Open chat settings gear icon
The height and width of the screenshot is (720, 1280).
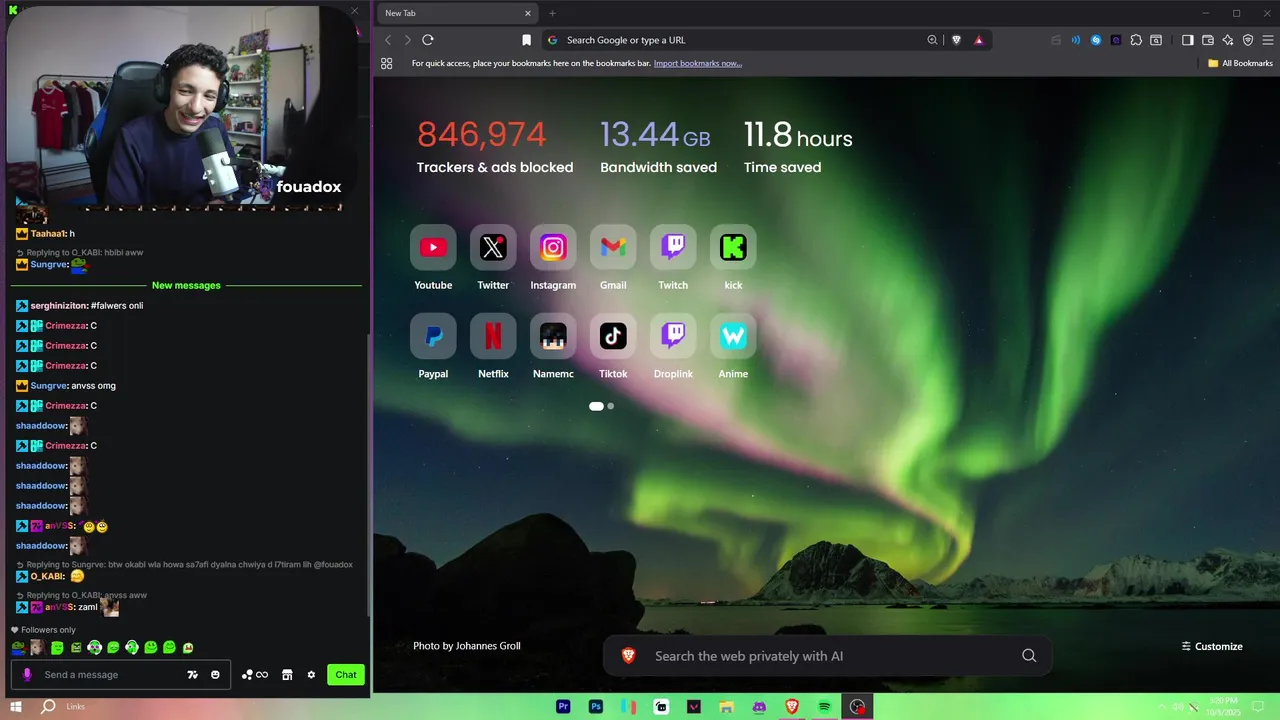pos(311,675)
